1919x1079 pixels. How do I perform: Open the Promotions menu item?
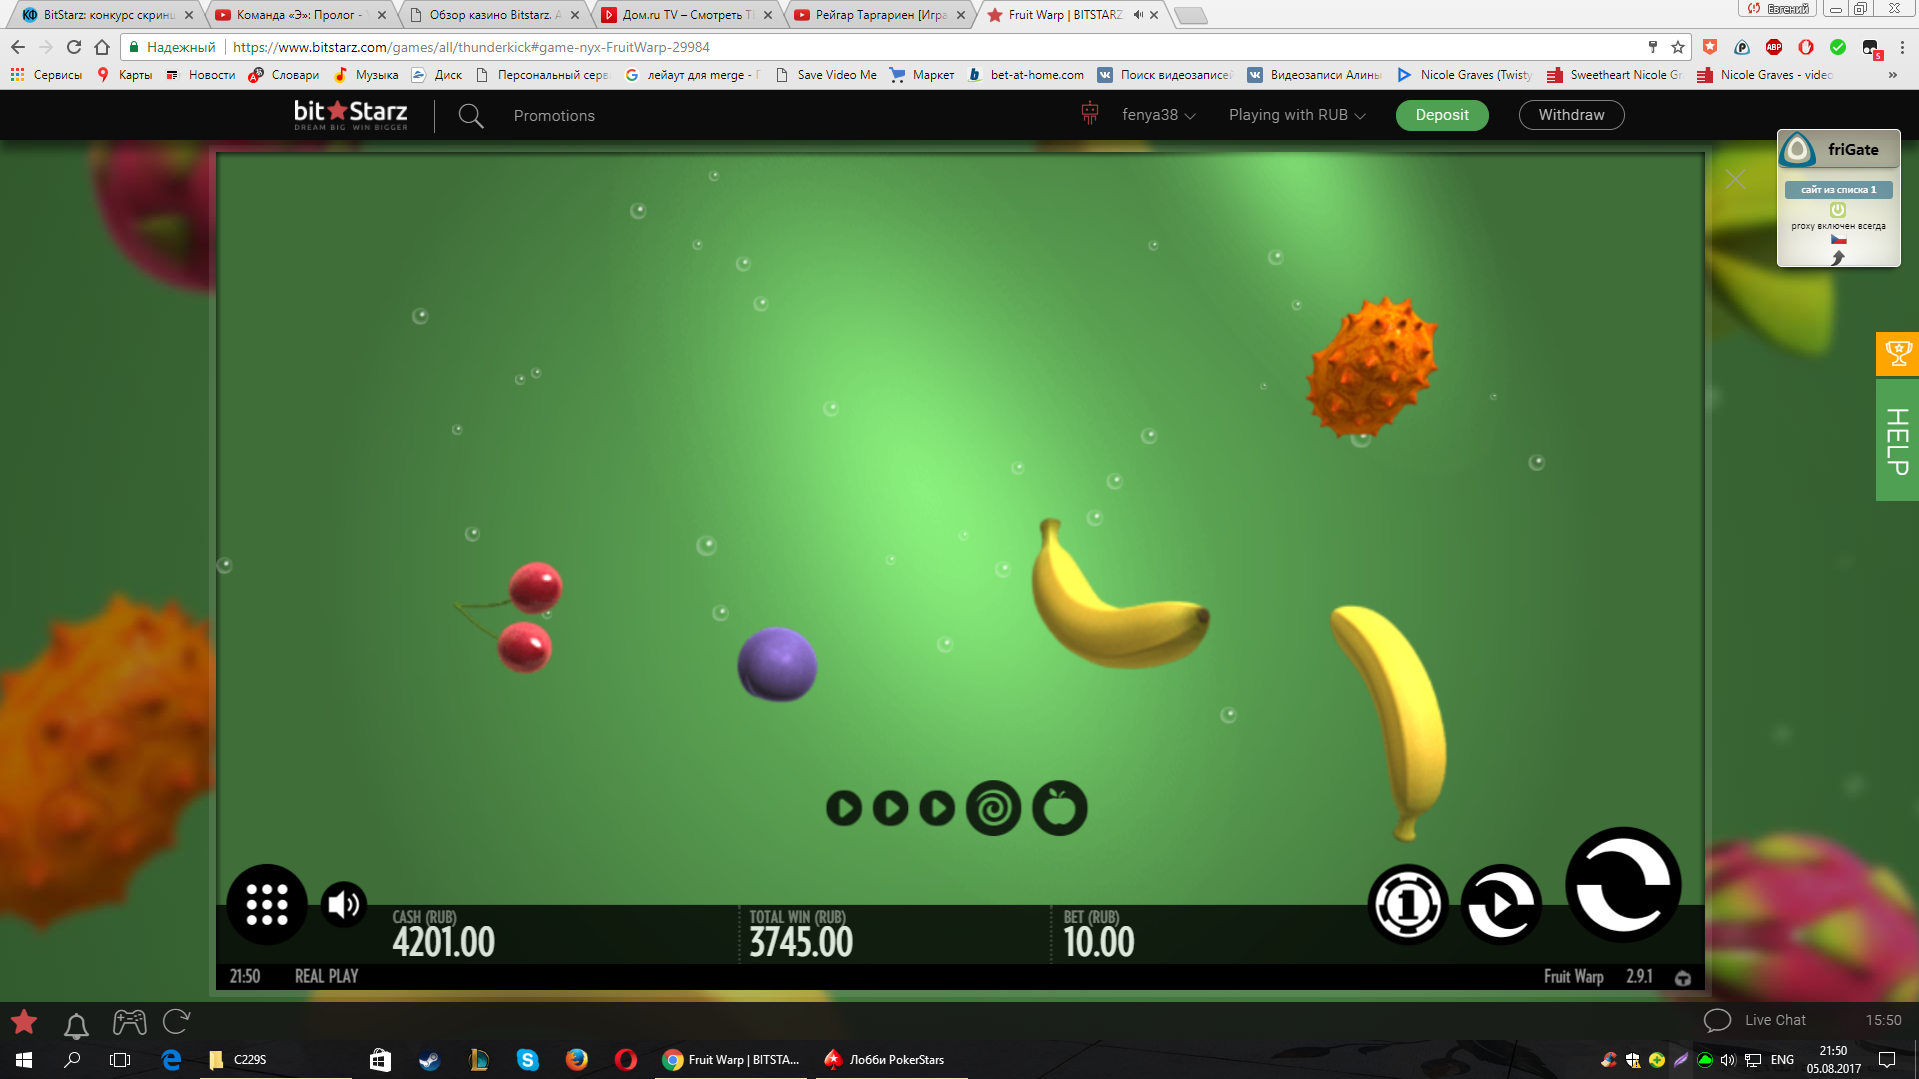(554, 116)
